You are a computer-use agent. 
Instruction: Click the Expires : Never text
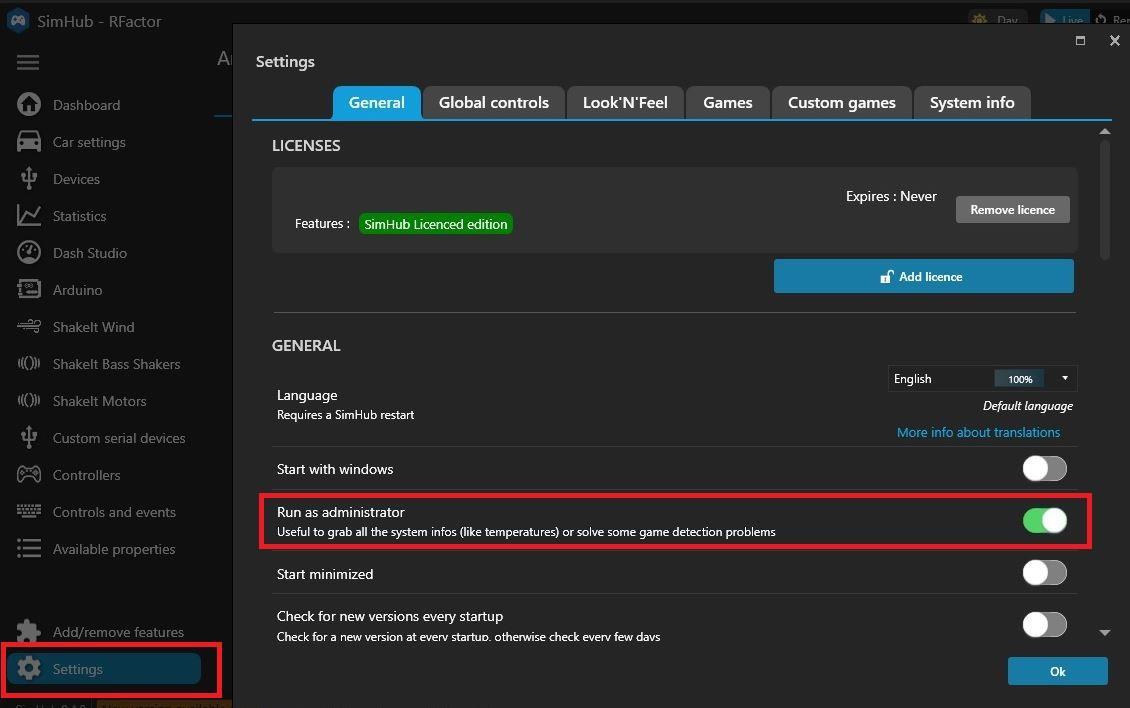tap(891, 196)
